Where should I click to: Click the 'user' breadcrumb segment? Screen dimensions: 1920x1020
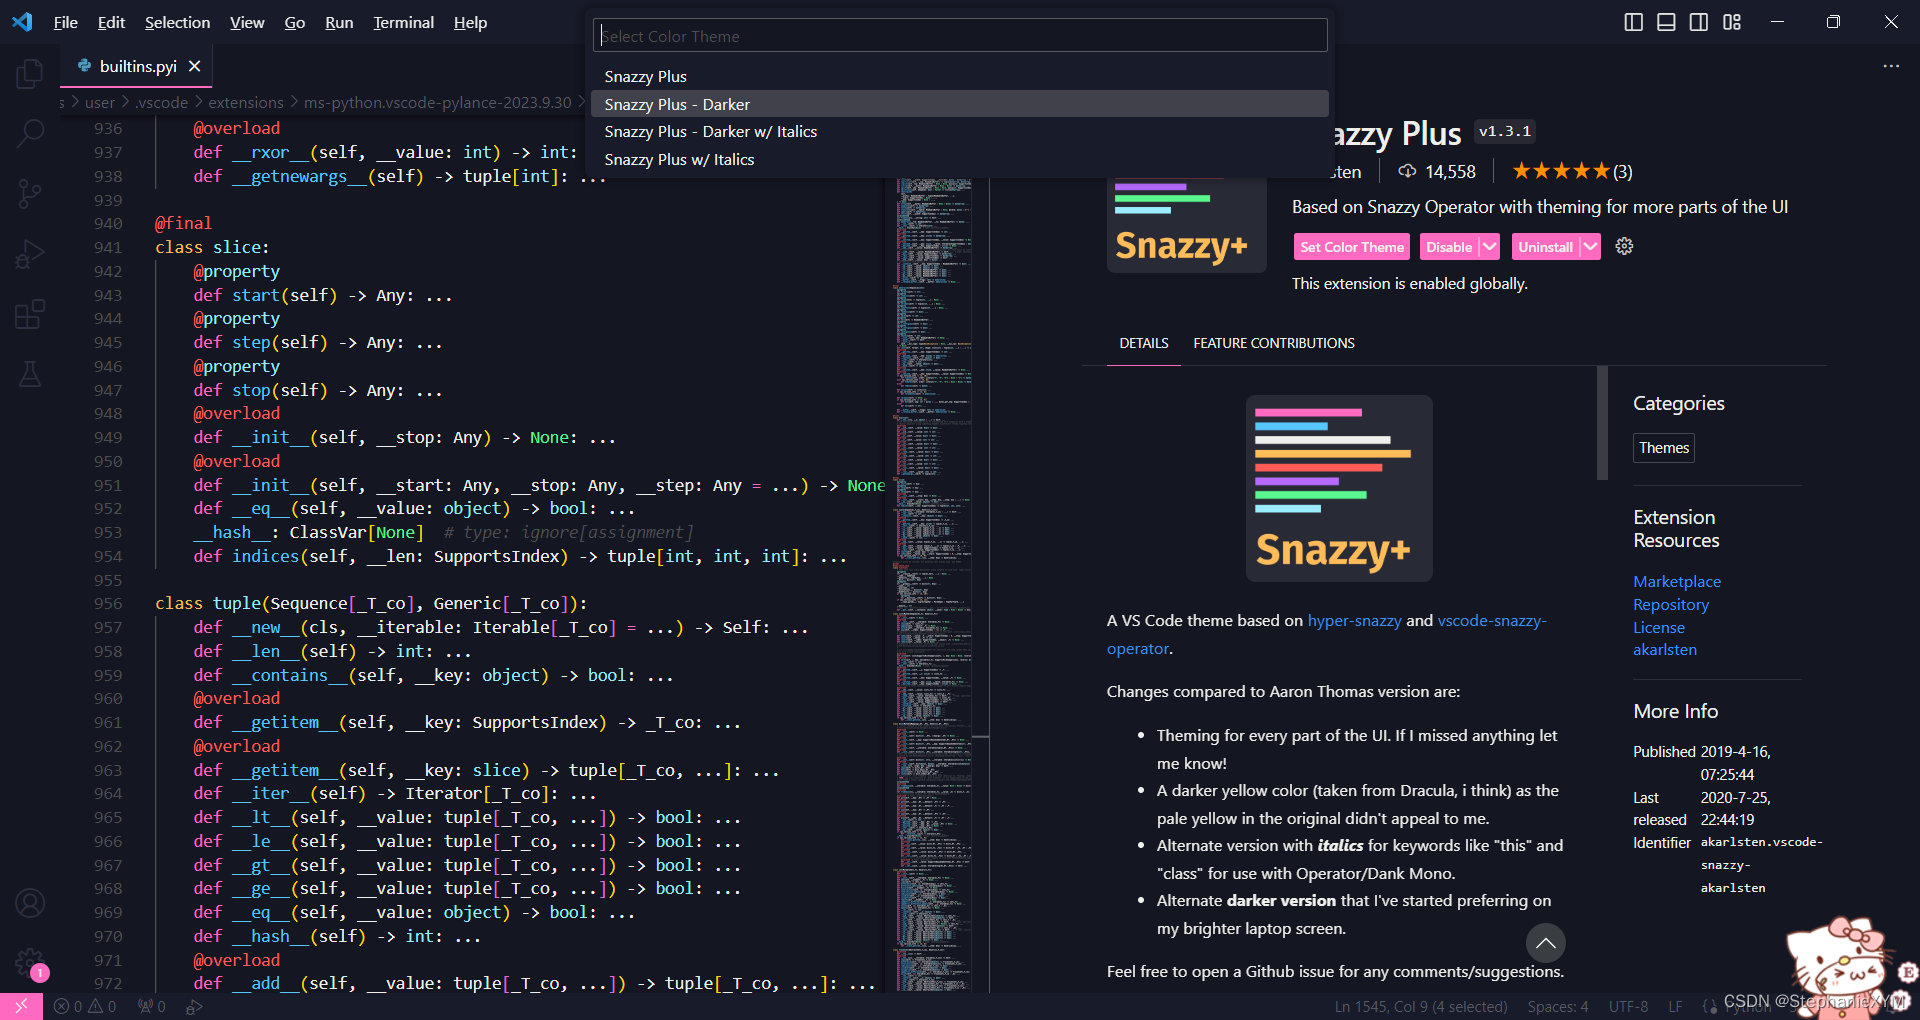(100, 102)
